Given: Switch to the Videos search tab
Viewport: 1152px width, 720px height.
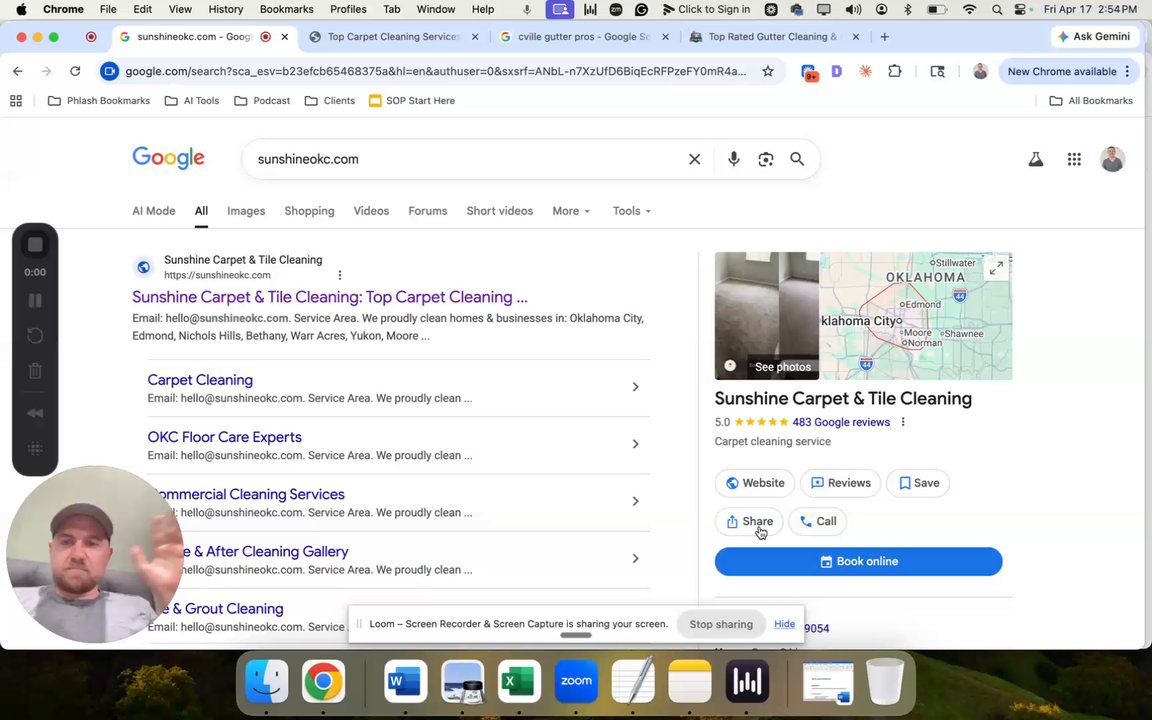Looking at the screenshot, I should click(x=371, y=211).
